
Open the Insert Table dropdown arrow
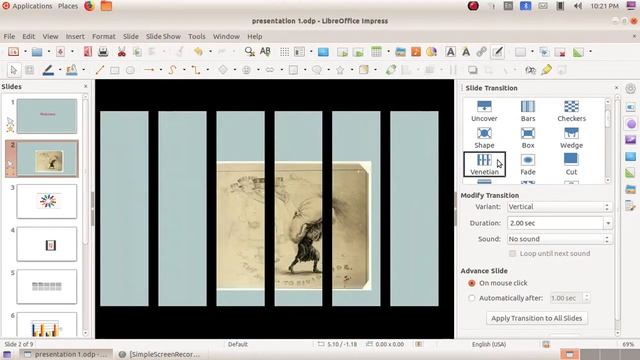coord(388,52)
